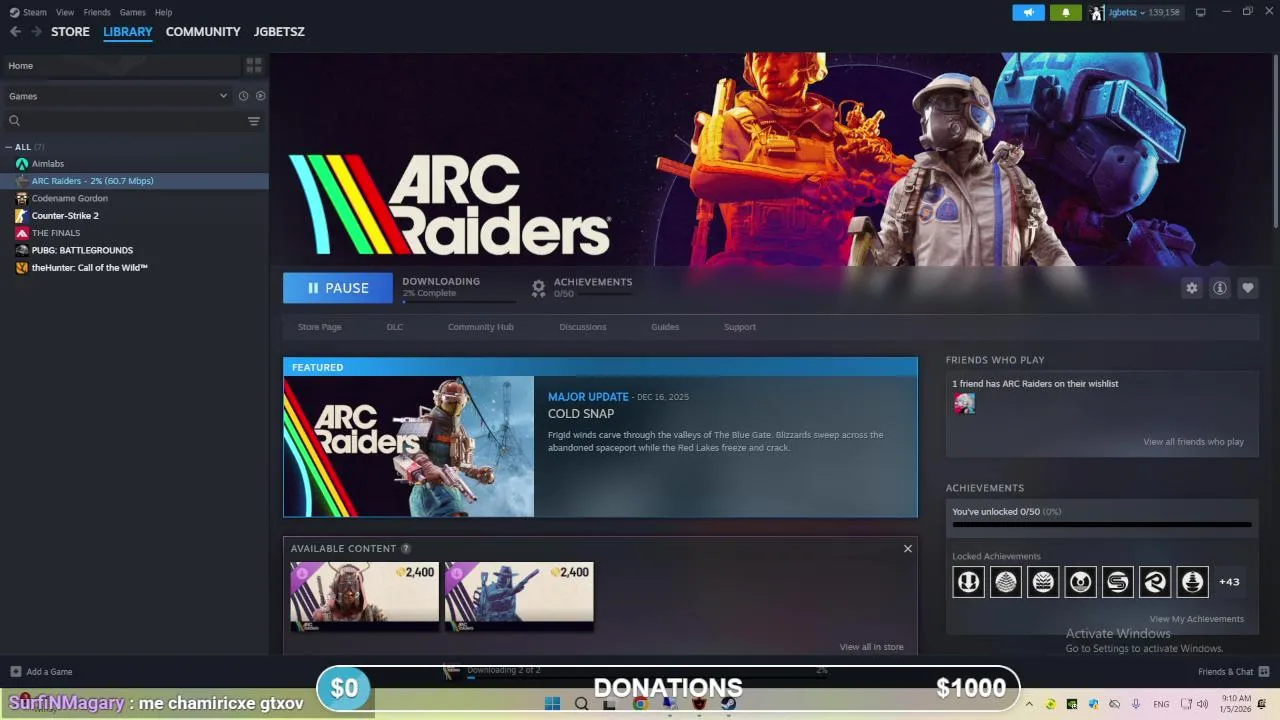Select first locked achievement icon

pyautogui.click(x=968, y=582)
